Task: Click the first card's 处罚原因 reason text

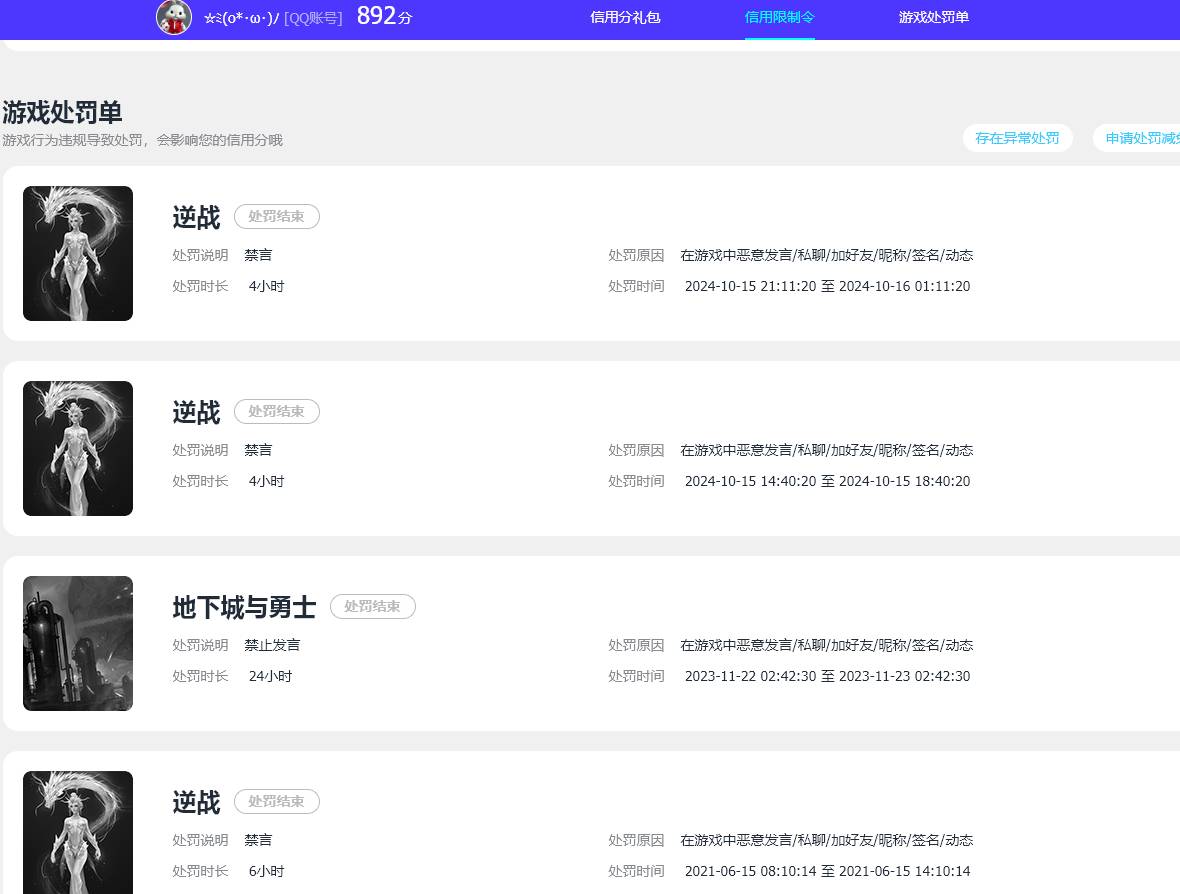Action: [825, 255]
